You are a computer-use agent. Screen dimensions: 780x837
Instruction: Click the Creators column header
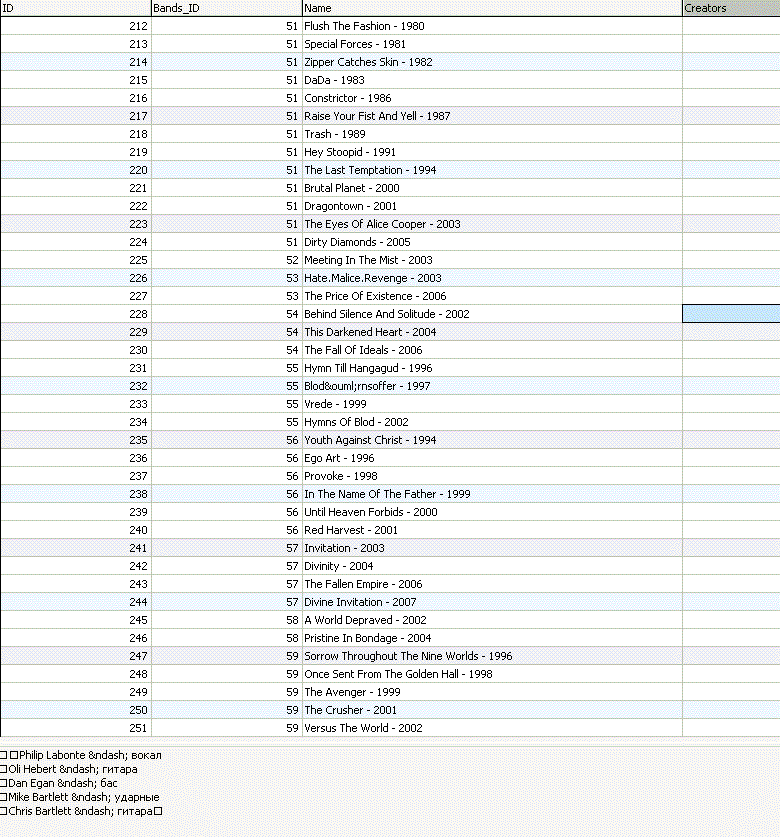pyautogui.click(x=730, y=8)
